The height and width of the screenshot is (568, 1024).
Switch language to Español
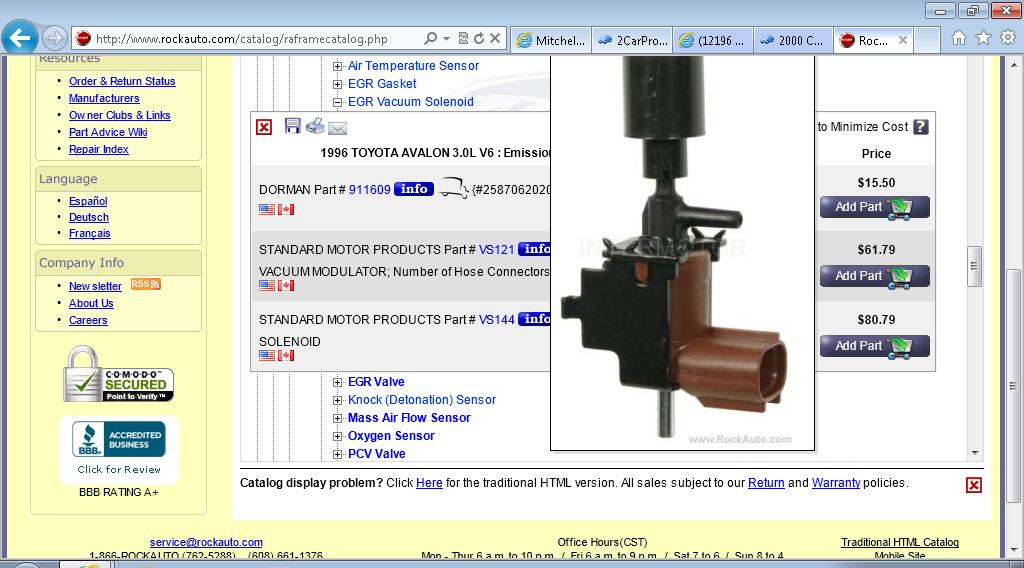pos(88,201)
